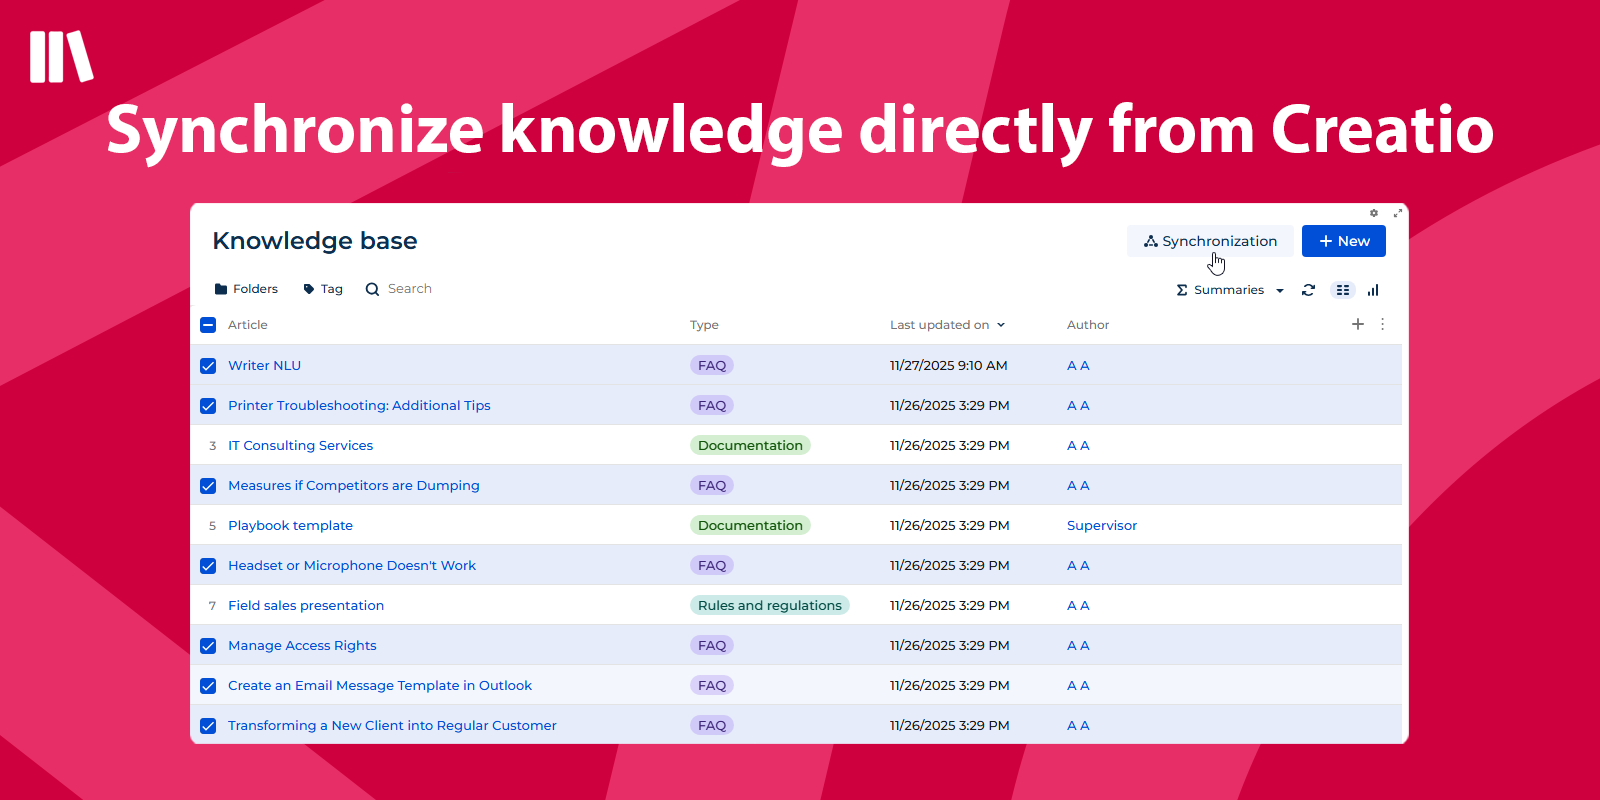The image size is (1600, 800).
Task: Expand the Summaries dropdown
Action: (x=1230, y=290)
